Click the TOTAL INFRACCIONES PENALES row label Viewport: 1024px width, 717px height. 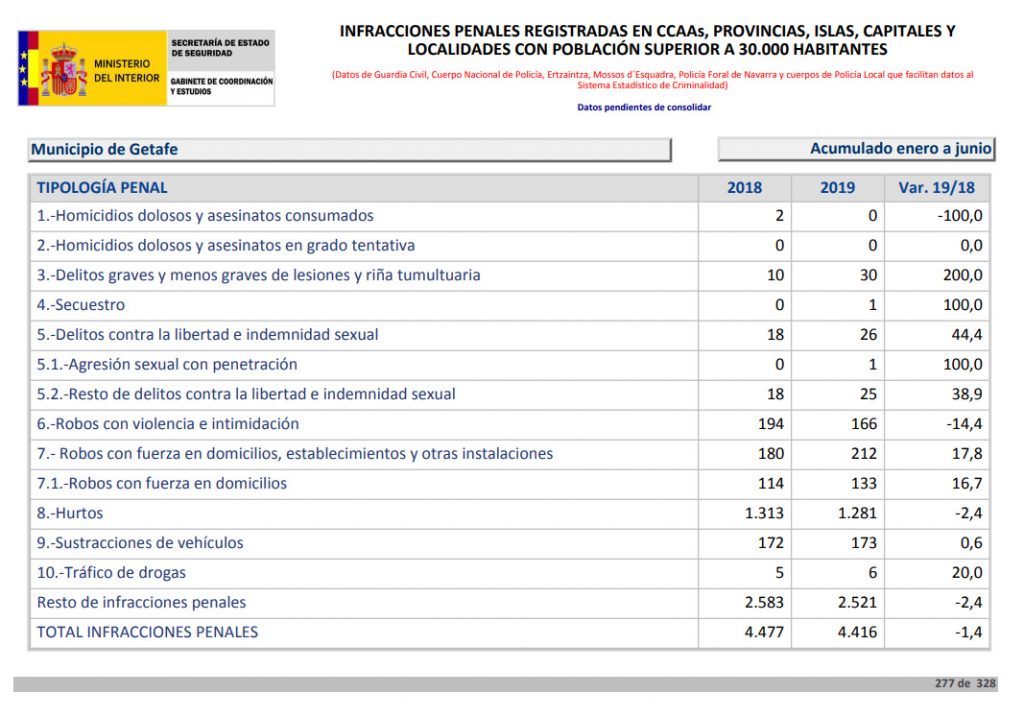coord(147,632)
